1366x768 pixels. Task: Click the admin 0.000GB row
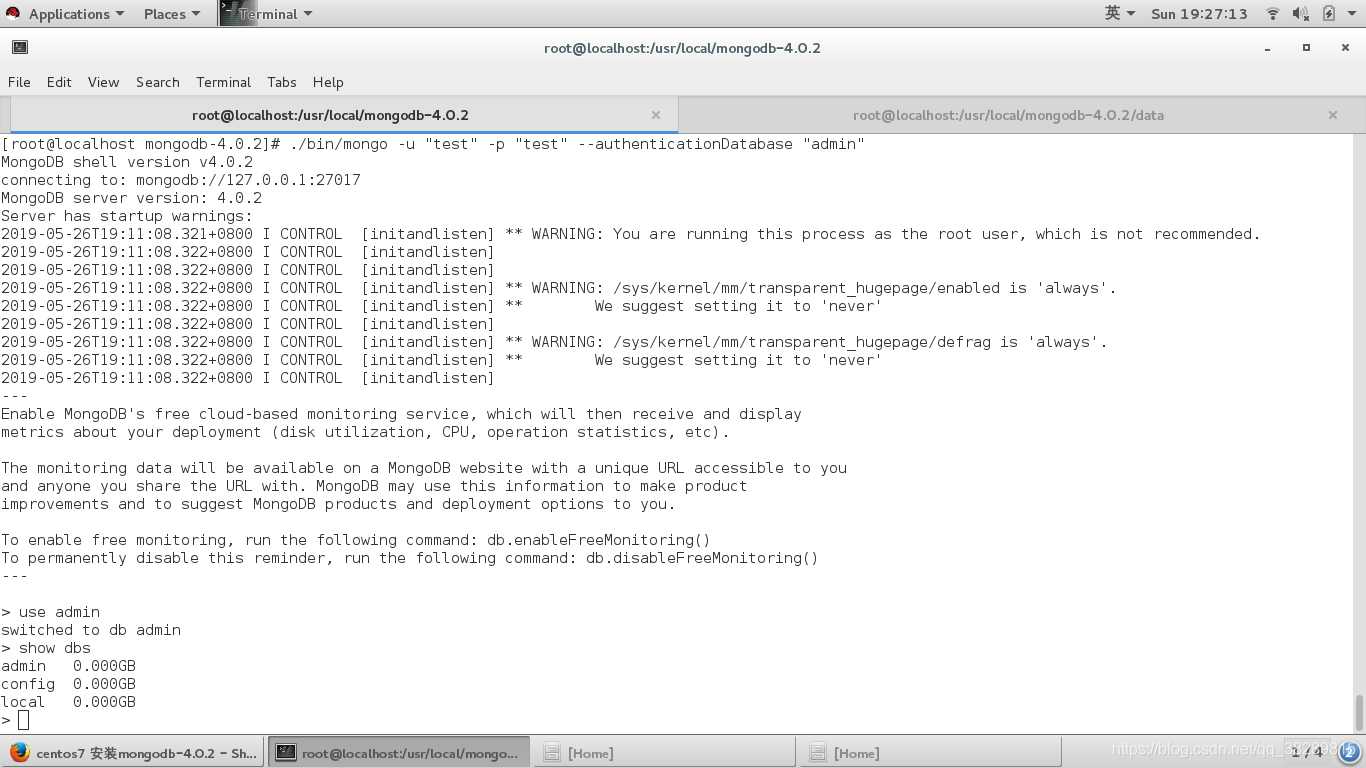click(68, 666)
